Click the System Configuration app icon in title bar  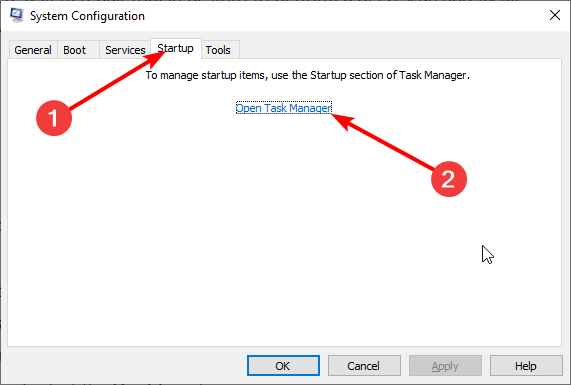tap(16, 15)
